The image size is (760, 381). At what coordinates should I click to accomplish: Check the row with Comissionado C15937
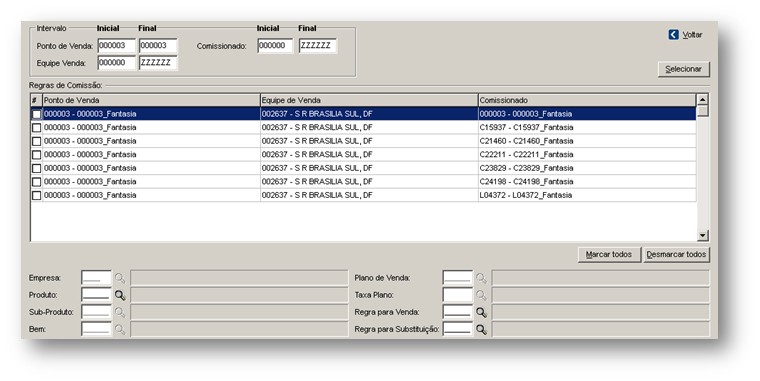(x=36, y=127)
